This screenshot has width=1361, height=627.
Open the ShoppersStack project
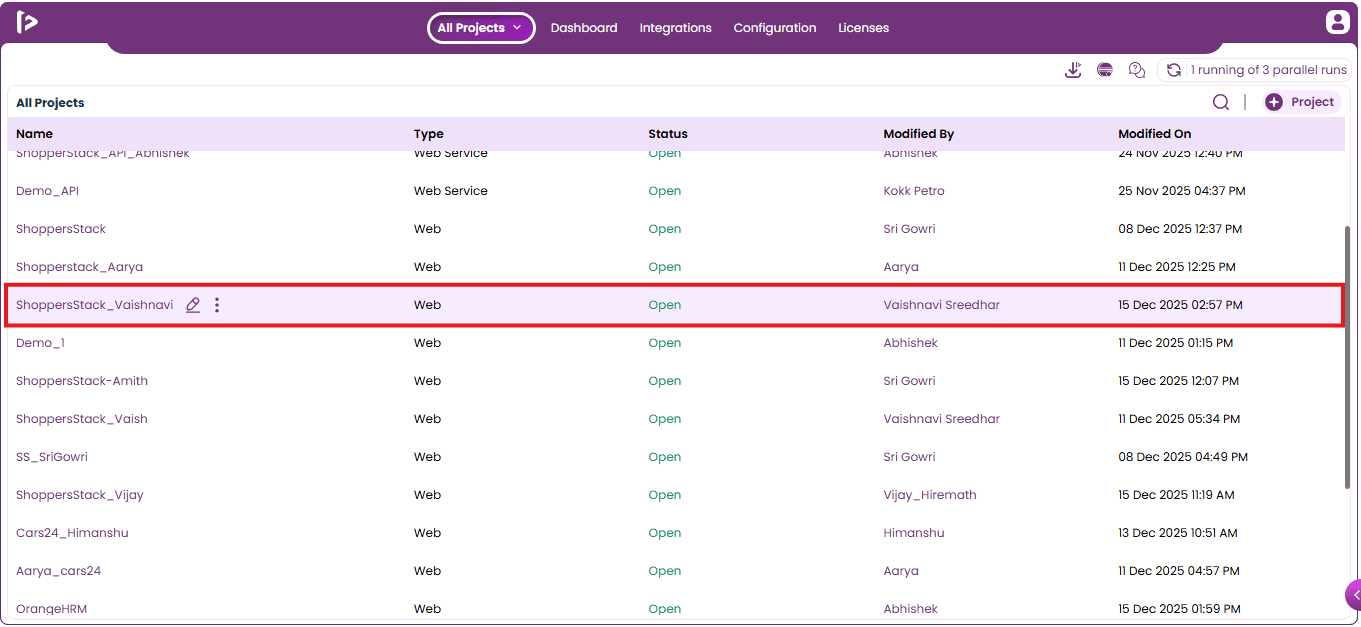[x=61, y=229]
